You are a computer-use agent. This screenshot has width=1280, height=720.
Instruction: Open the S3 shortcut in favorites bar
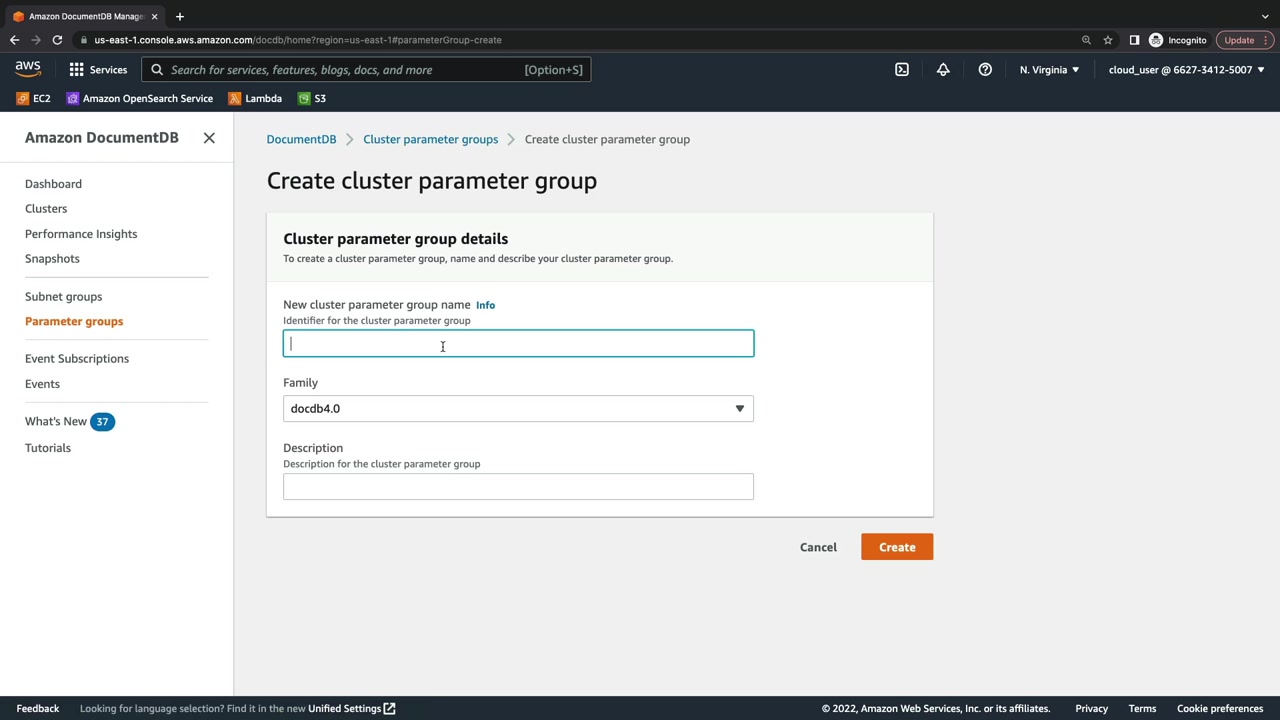coord(312,98)
